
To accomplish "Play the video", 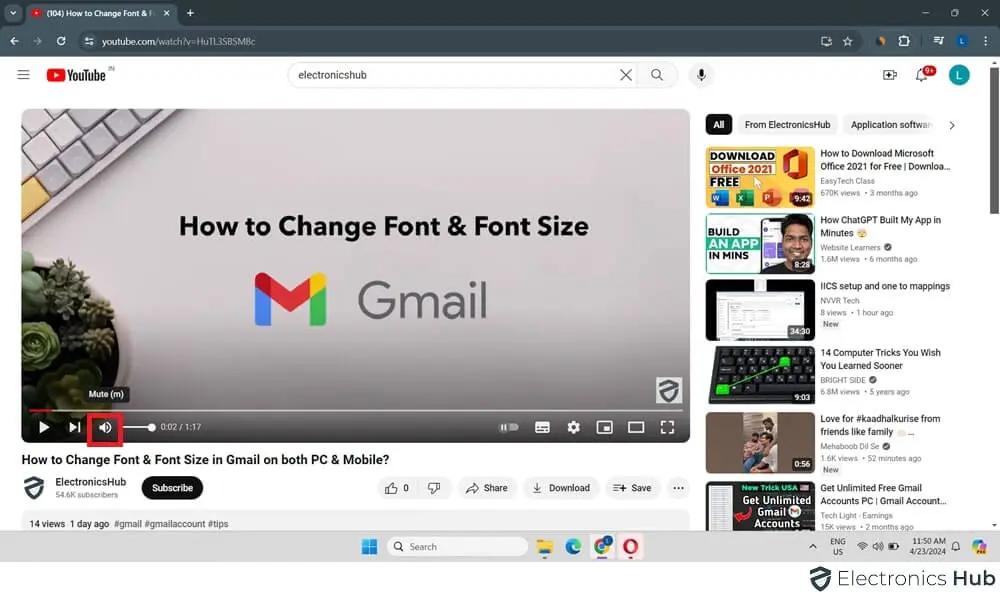I will pos(43,427).
